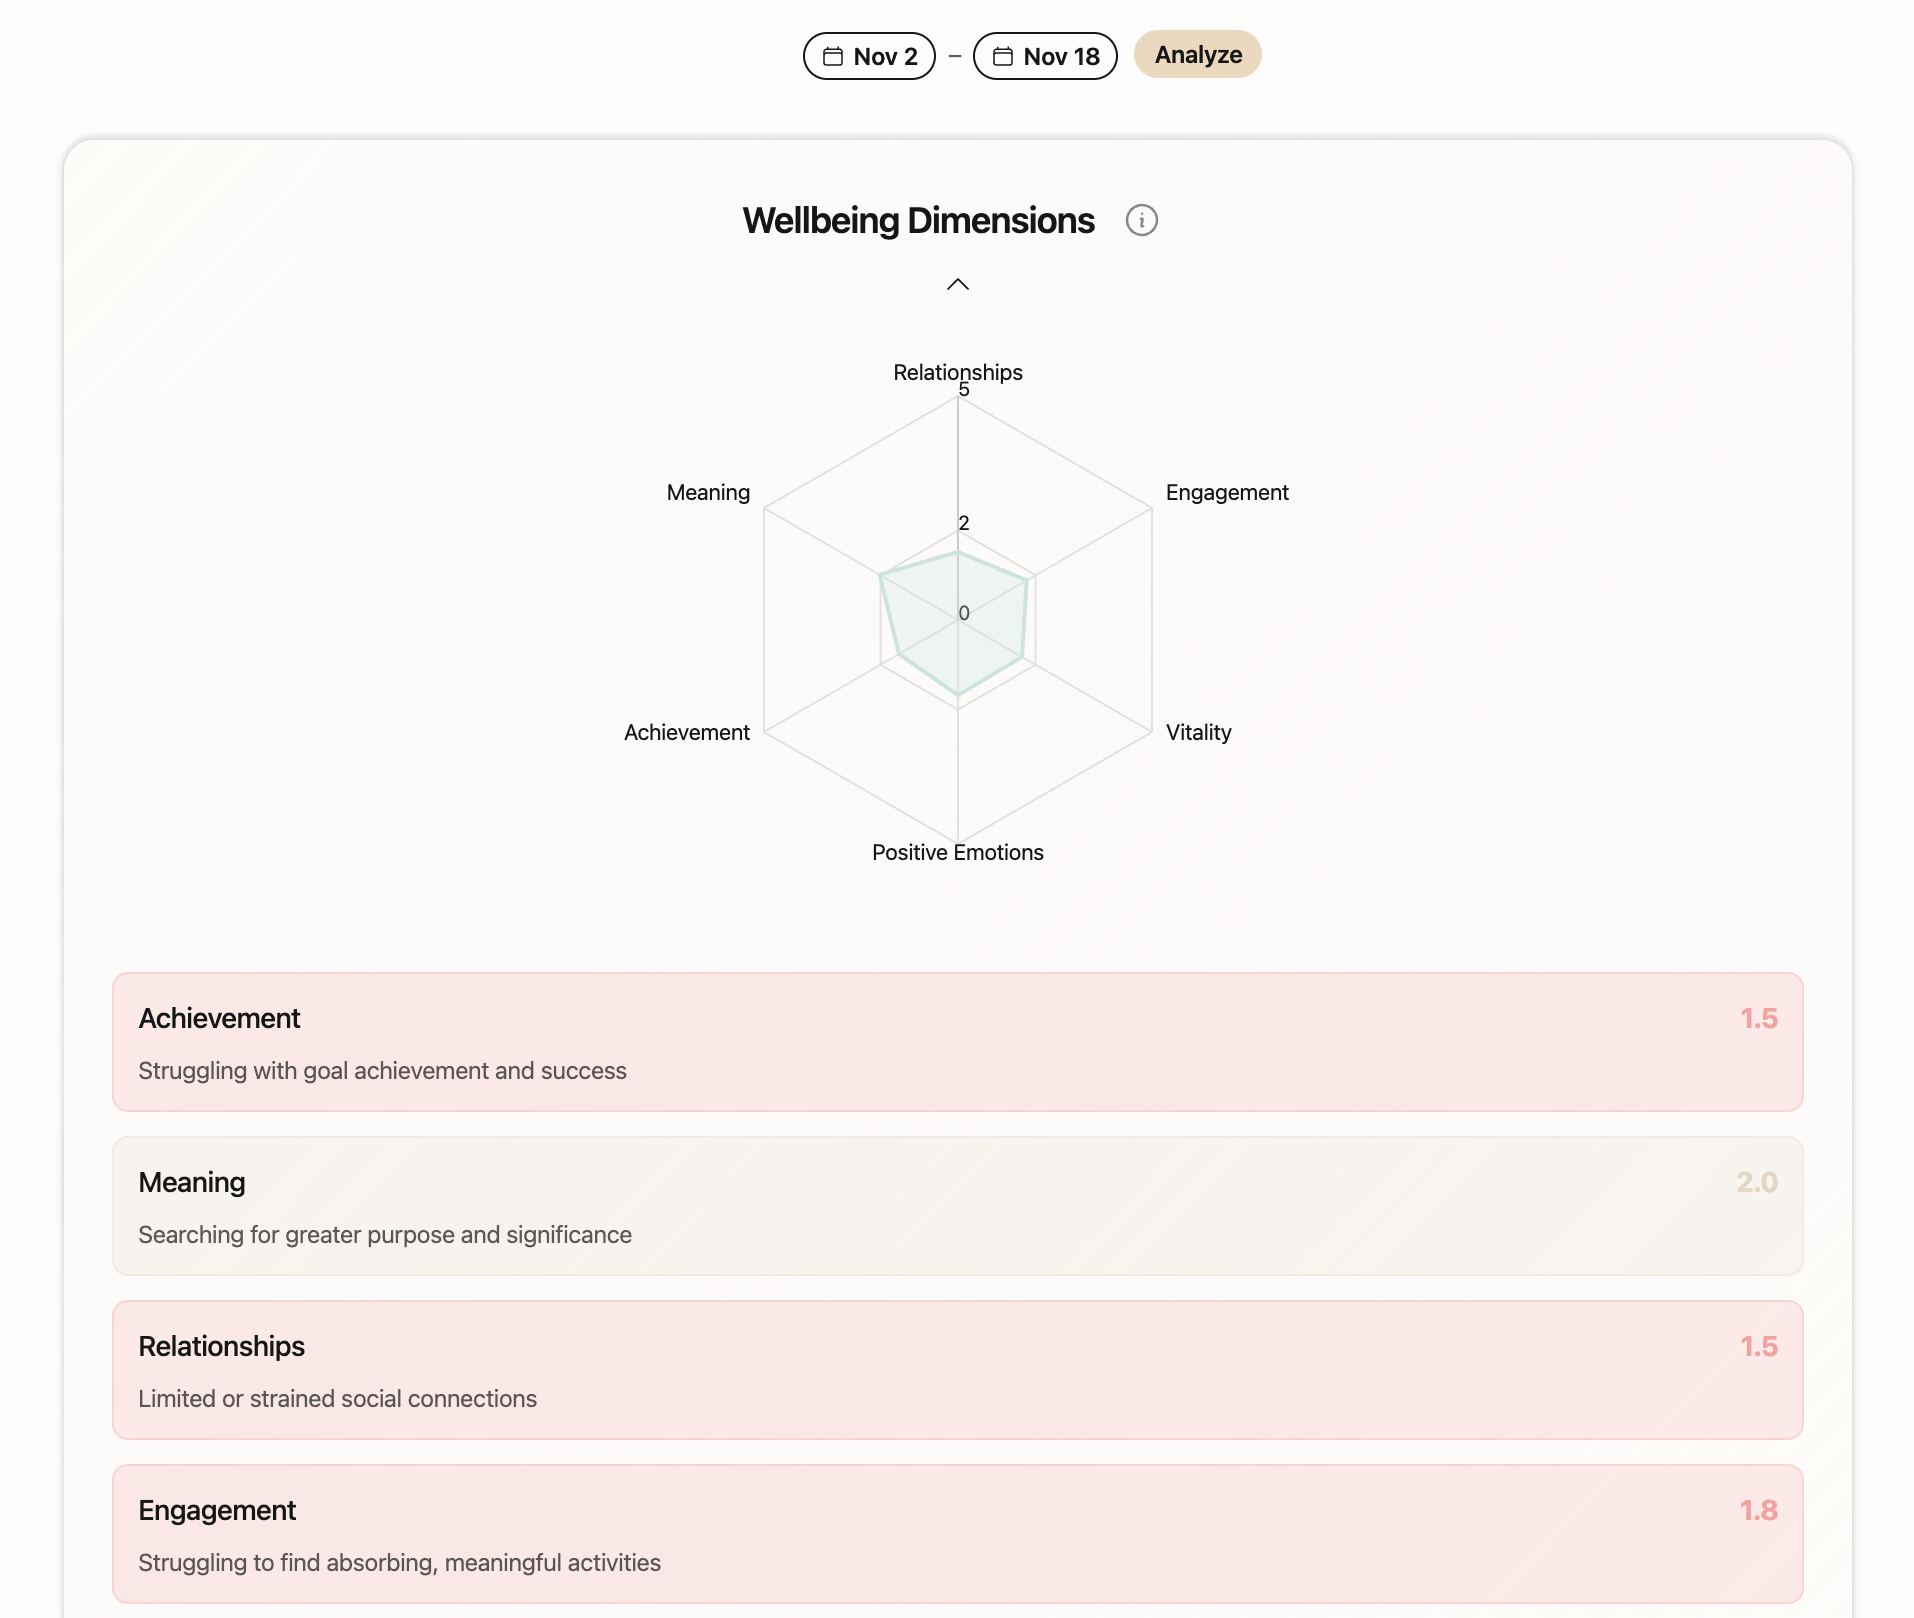1914x1618 pixels.
Task: Open the Meaning dimension card
Action: pos(957,1206)
